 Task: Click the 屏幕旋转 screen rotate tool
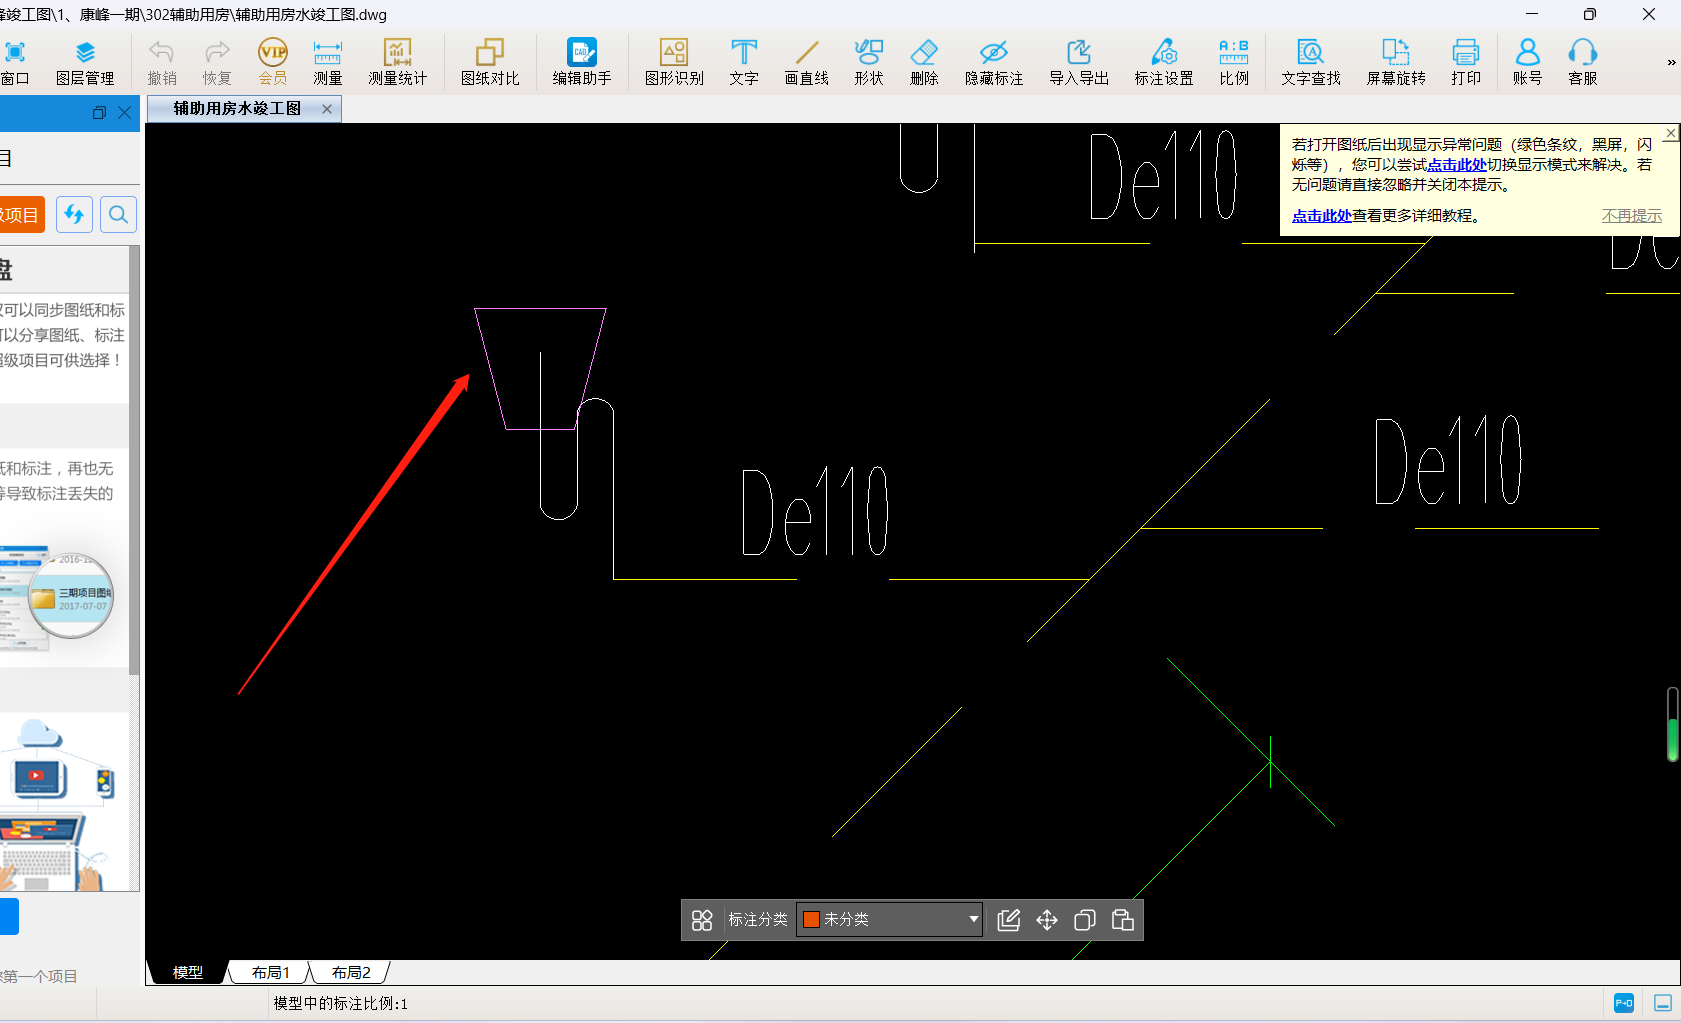1396,62
